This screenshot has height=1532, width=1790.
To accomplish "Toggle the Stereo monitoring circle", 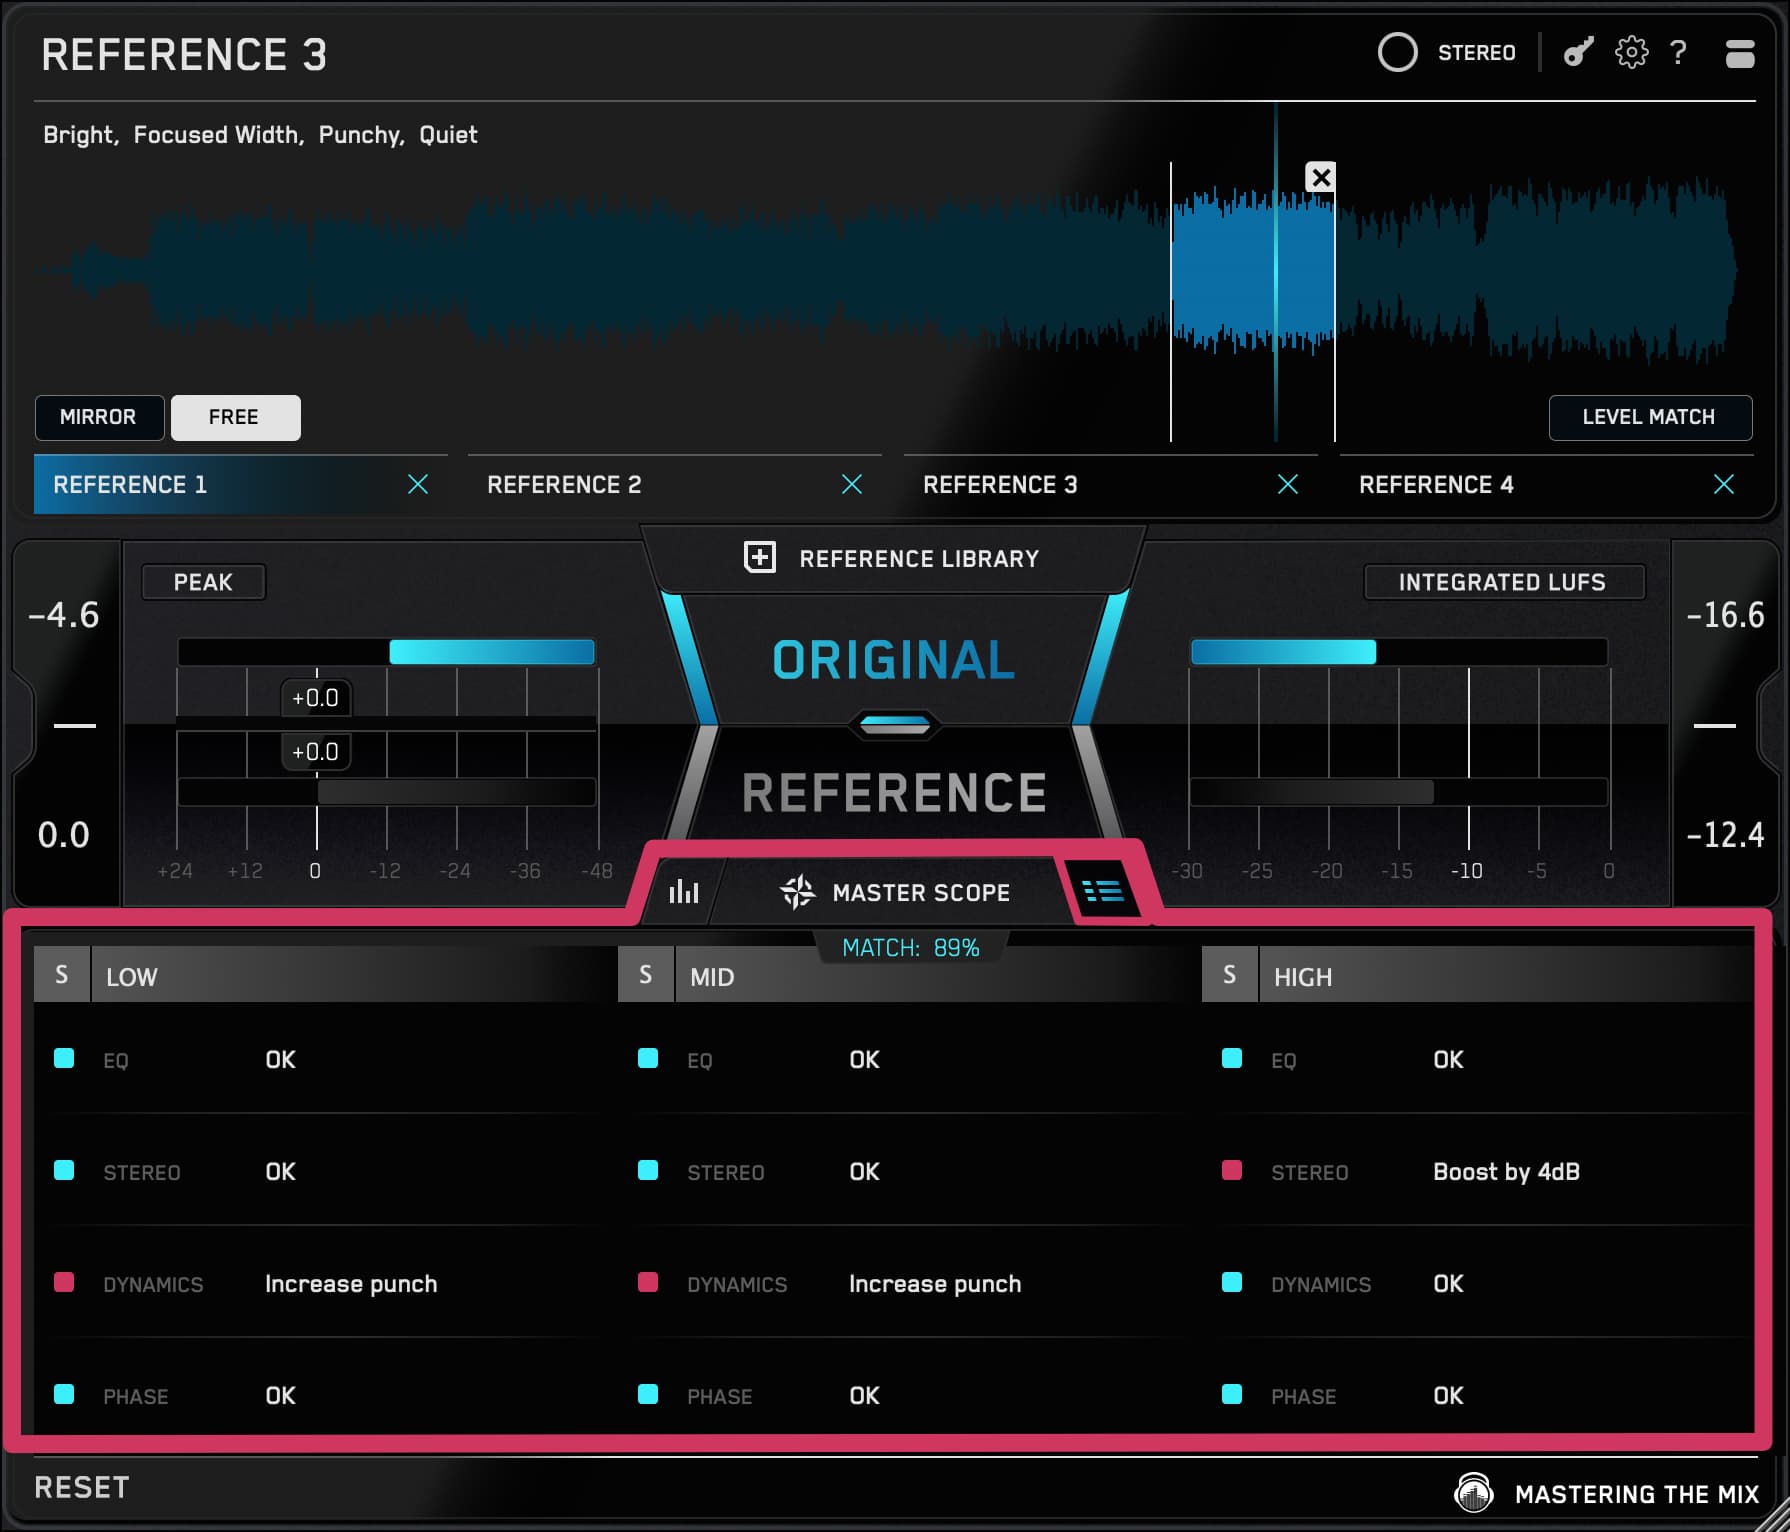I will pos(1397,53).
